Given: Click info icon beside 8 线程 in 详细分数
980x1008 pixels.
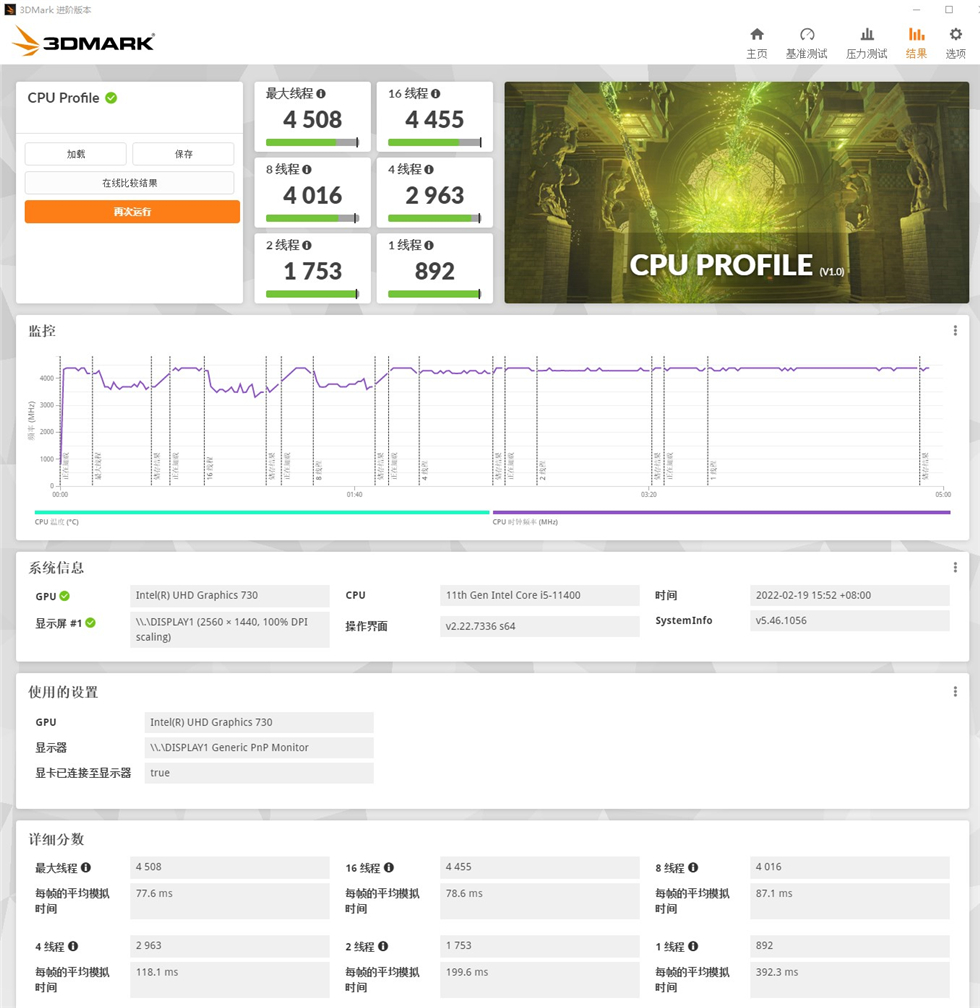Looking at the screenshot, I should coord(693,868).
